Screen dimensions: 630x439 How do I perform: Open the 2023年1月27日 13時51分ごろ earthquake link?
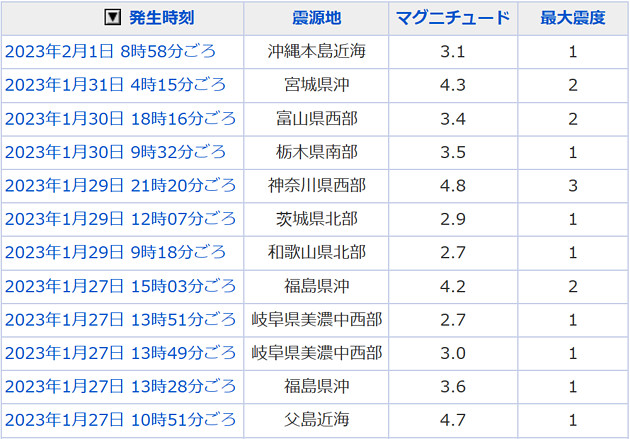120,320
